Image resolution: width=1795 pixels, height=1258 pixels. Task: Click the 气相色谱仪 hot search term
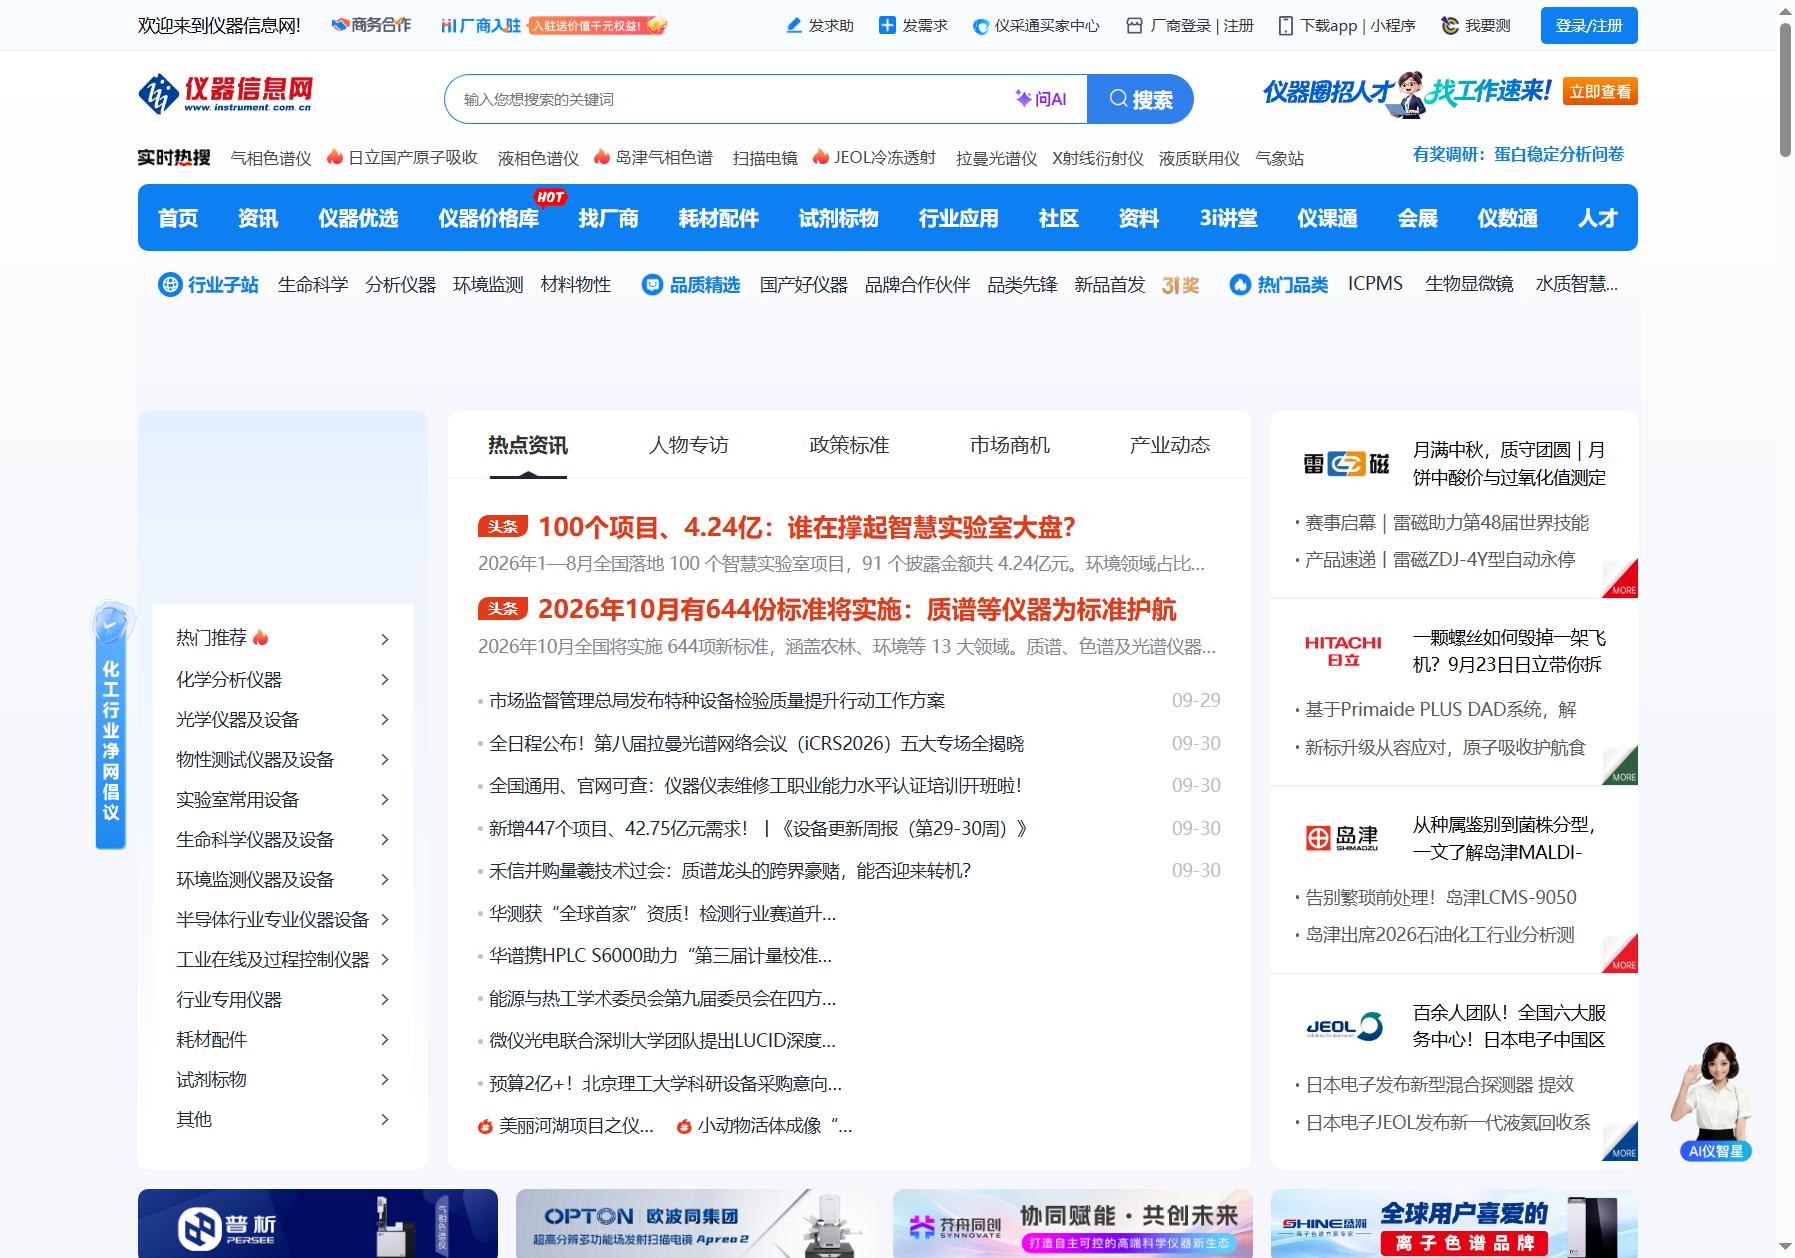click(x=271, y=158)
